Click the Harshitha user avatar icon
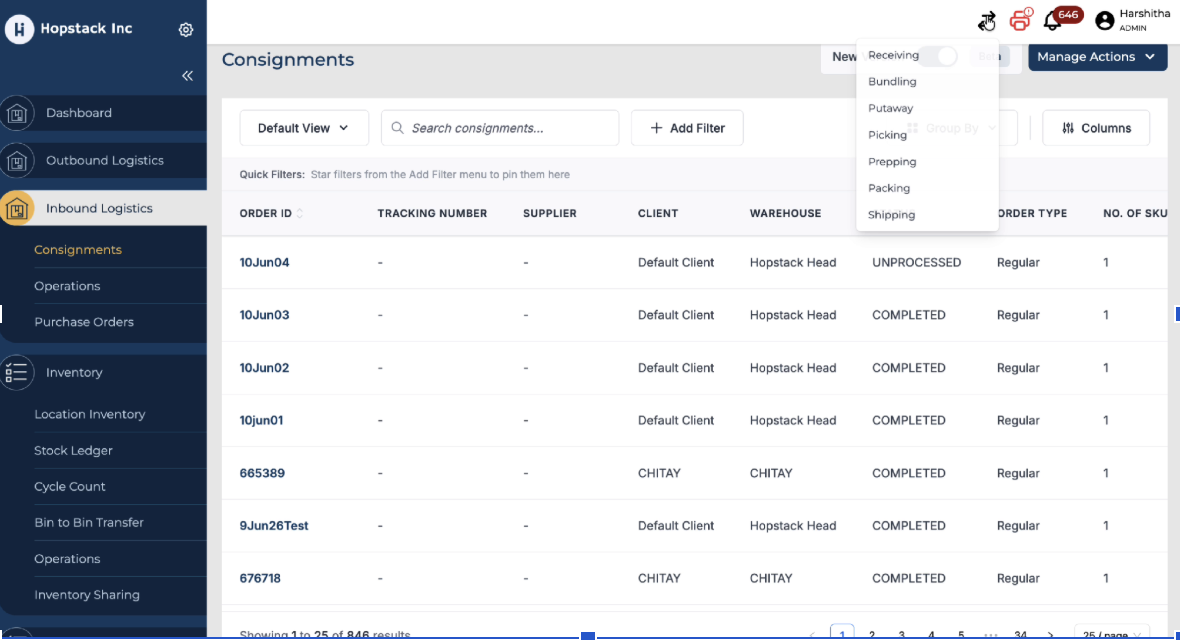Viewport: 1180px width, 640px height. pos(1104,20)
